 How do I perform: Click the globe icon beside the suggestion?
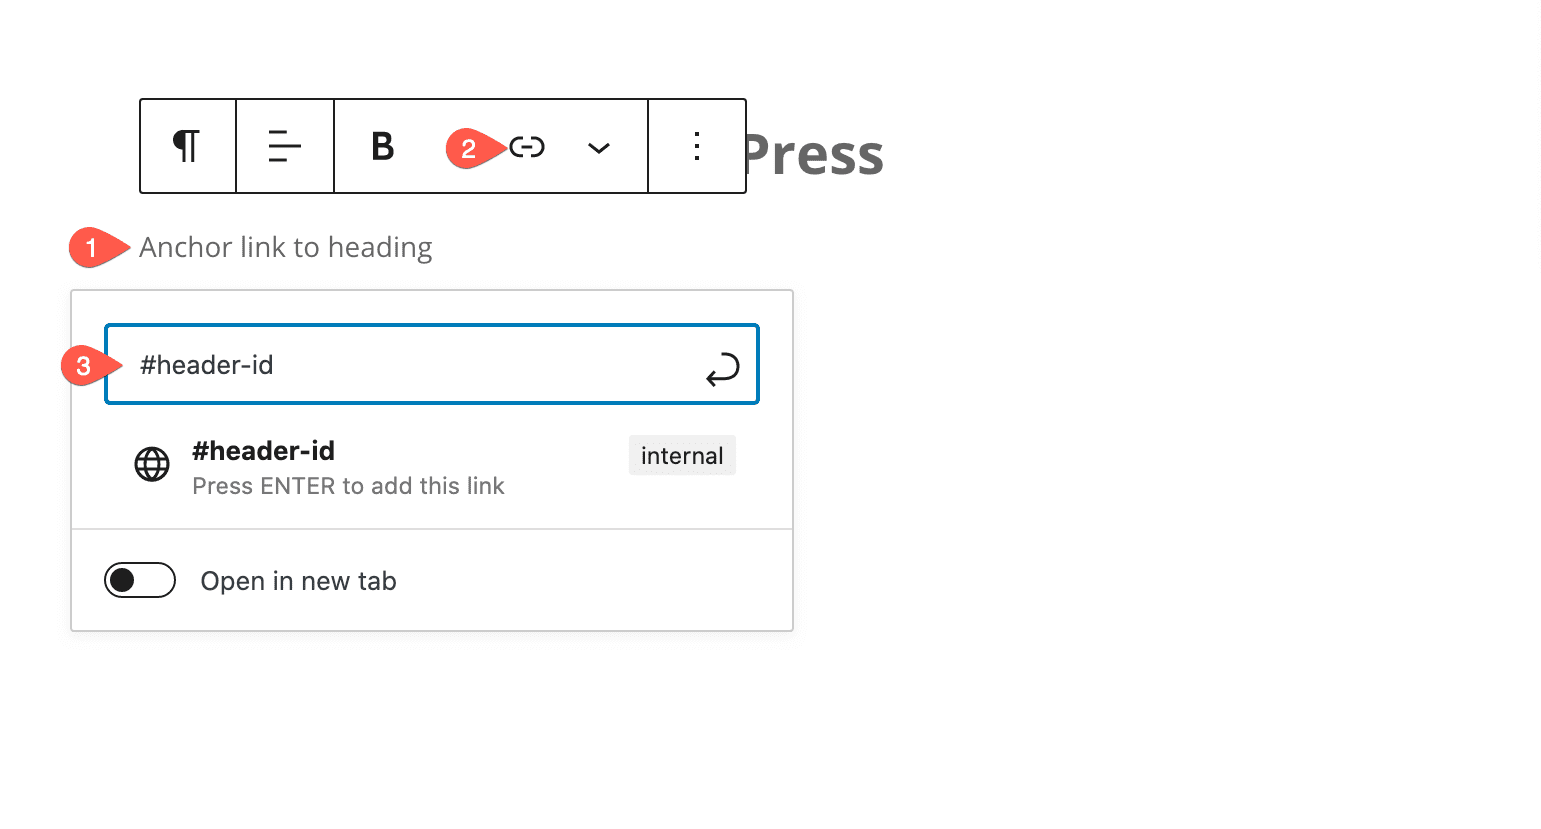click(x=152, y=464)
